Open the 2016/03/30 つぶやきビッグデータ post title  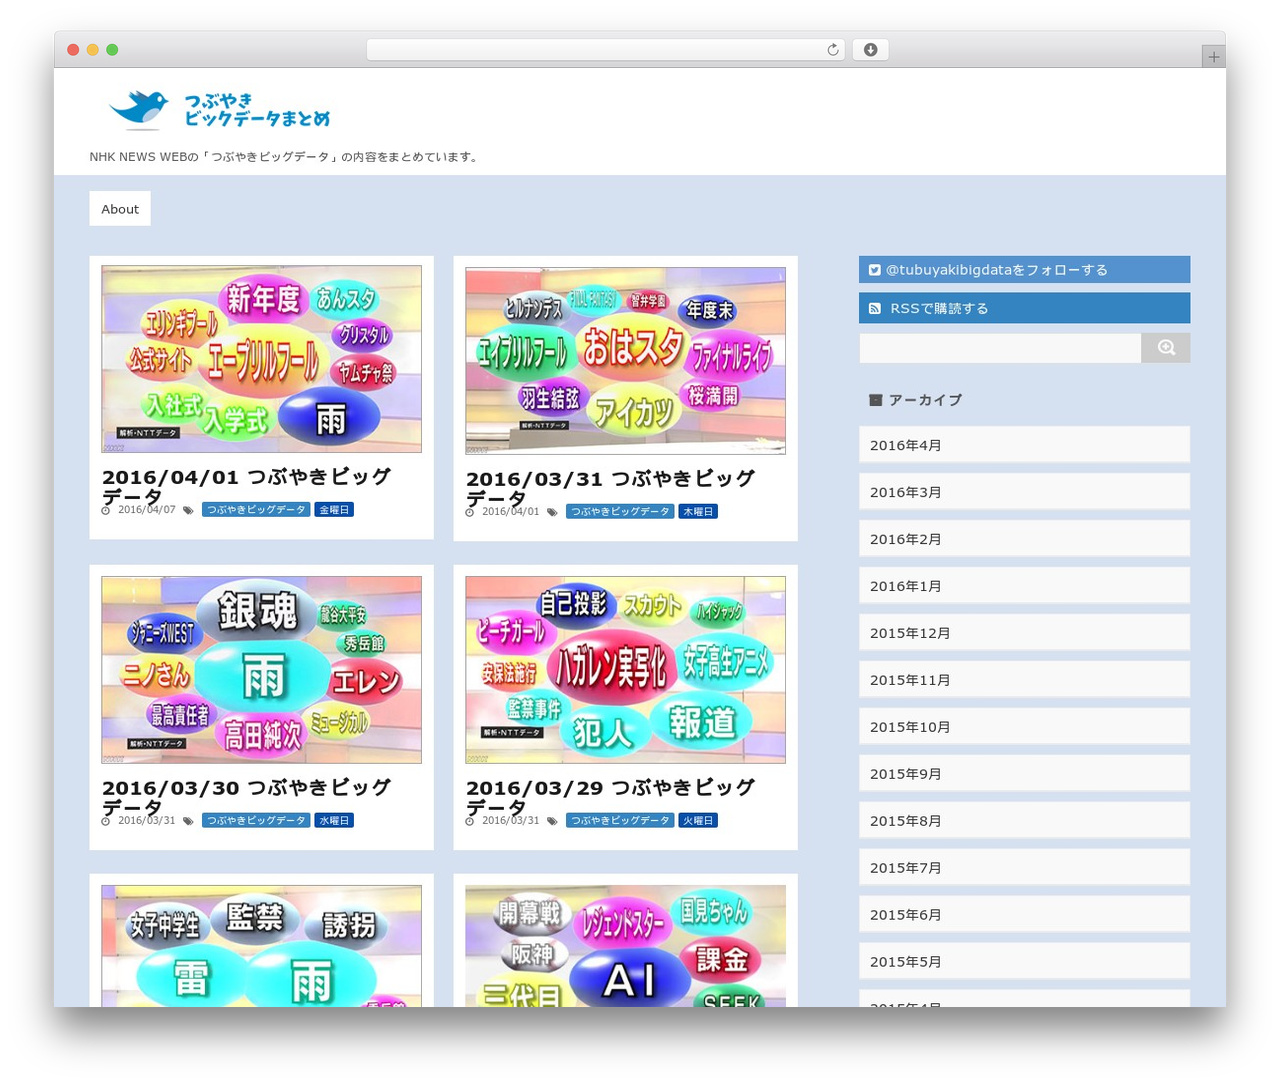tap(246, 797)
